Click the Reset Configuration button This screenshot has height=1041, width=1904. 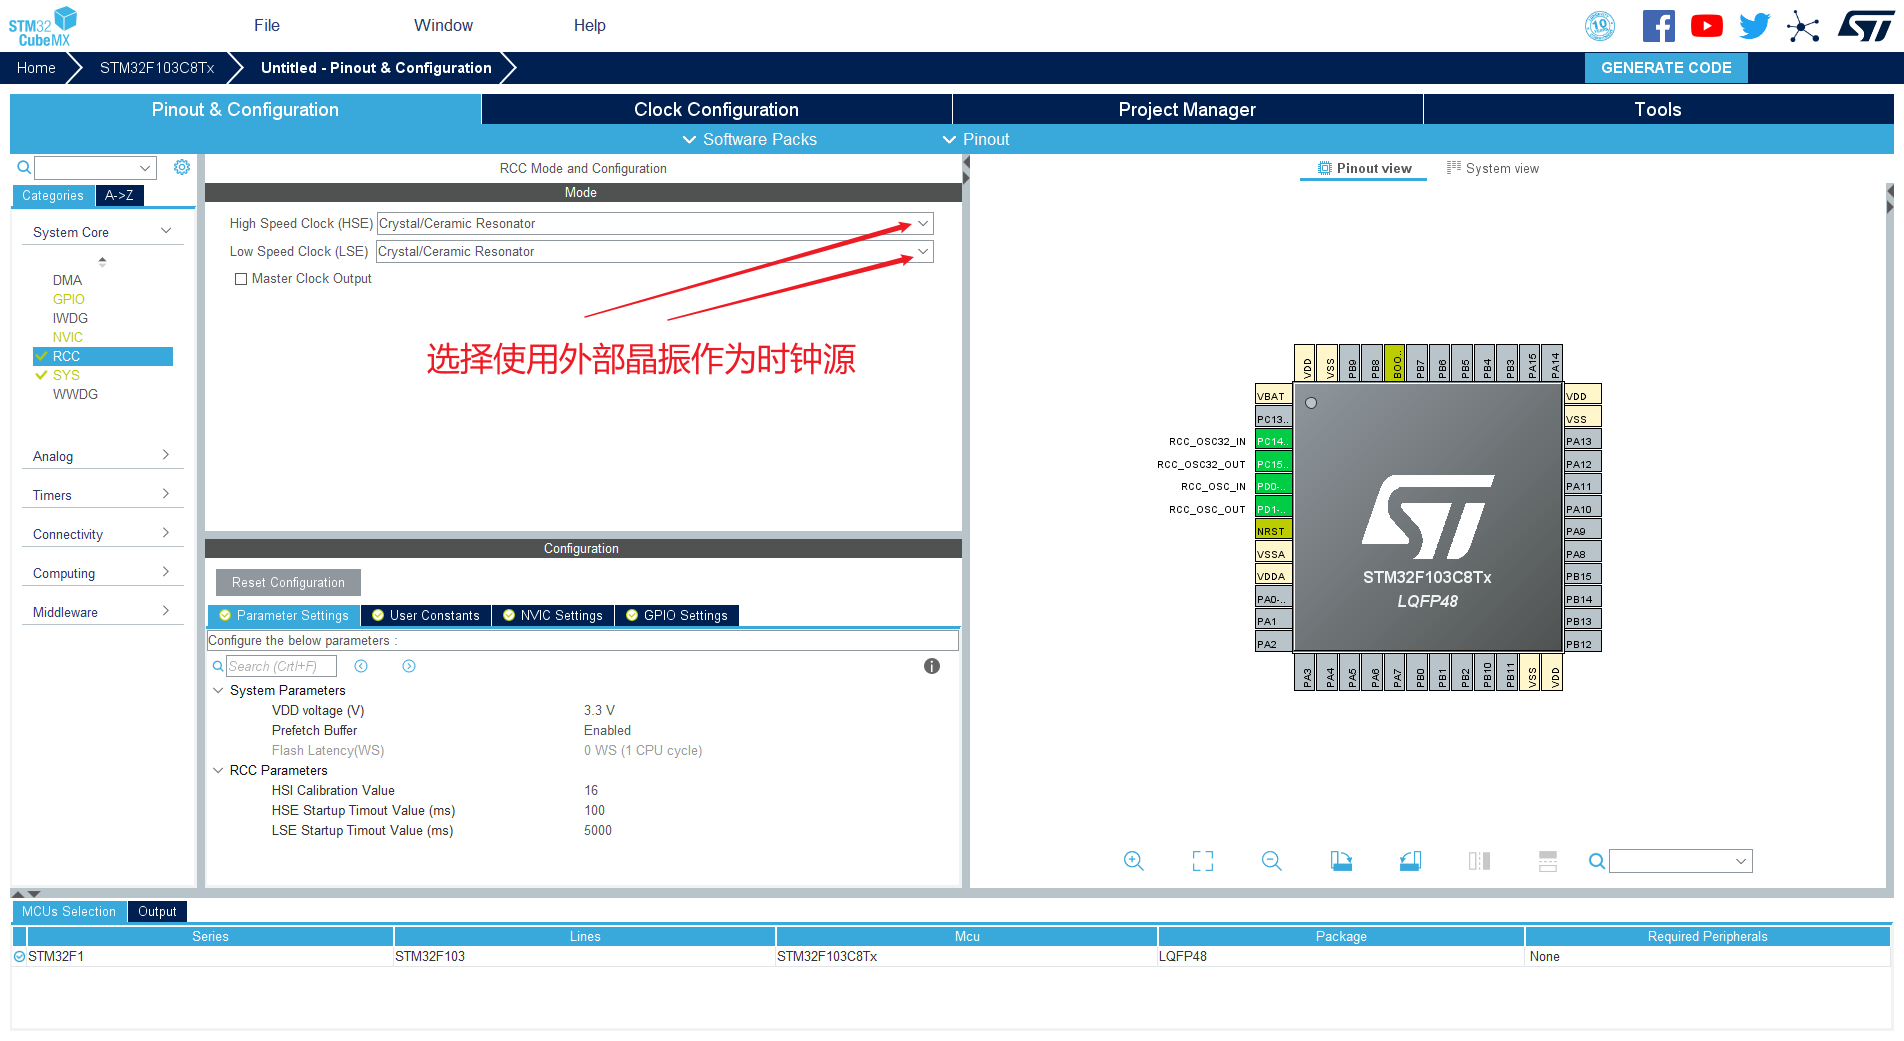[x=288, y=582]
